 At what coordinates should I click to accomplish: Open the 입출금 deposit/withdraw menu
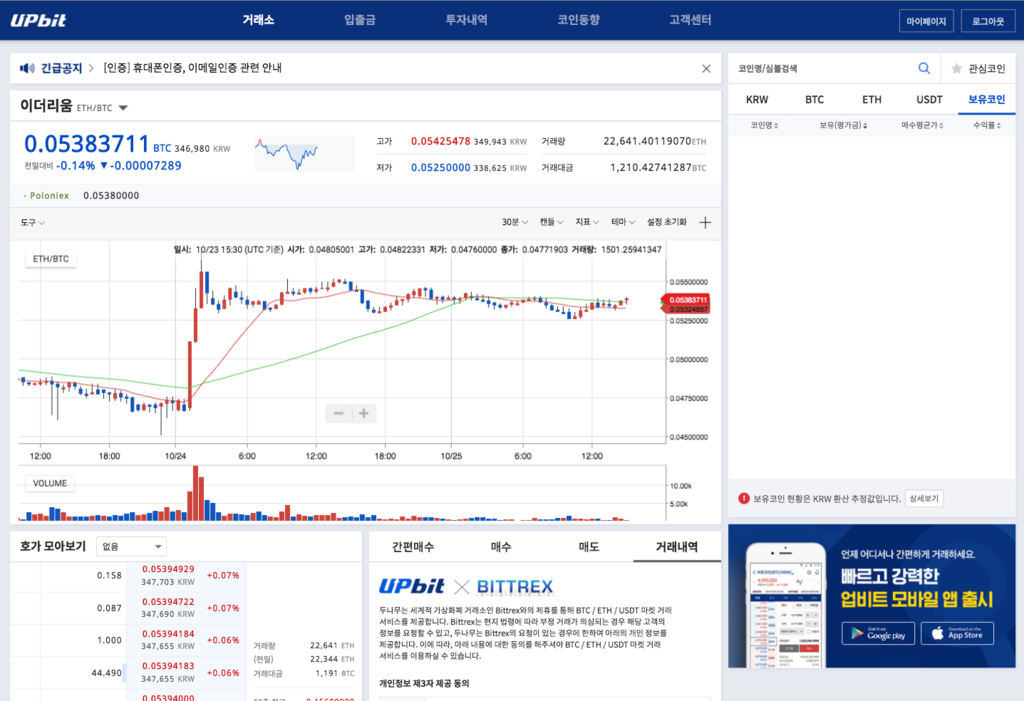[360, 20]
